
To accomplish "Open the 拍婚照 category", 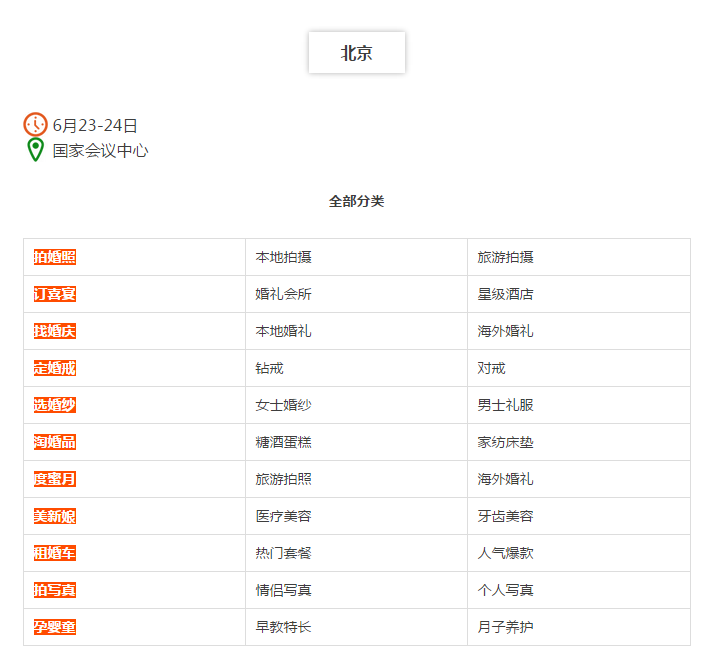I will pyautogui.click(x=55, y=257).
